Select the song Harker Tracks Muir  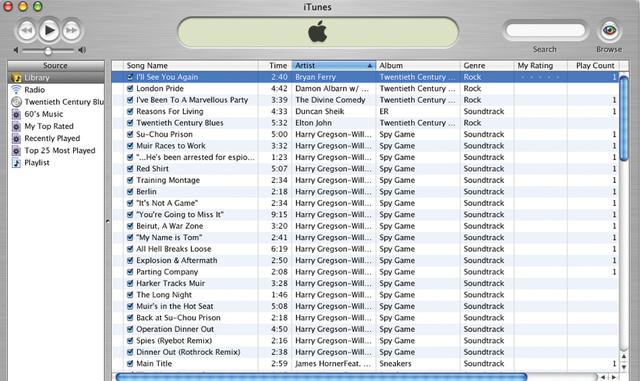point(170,283)
